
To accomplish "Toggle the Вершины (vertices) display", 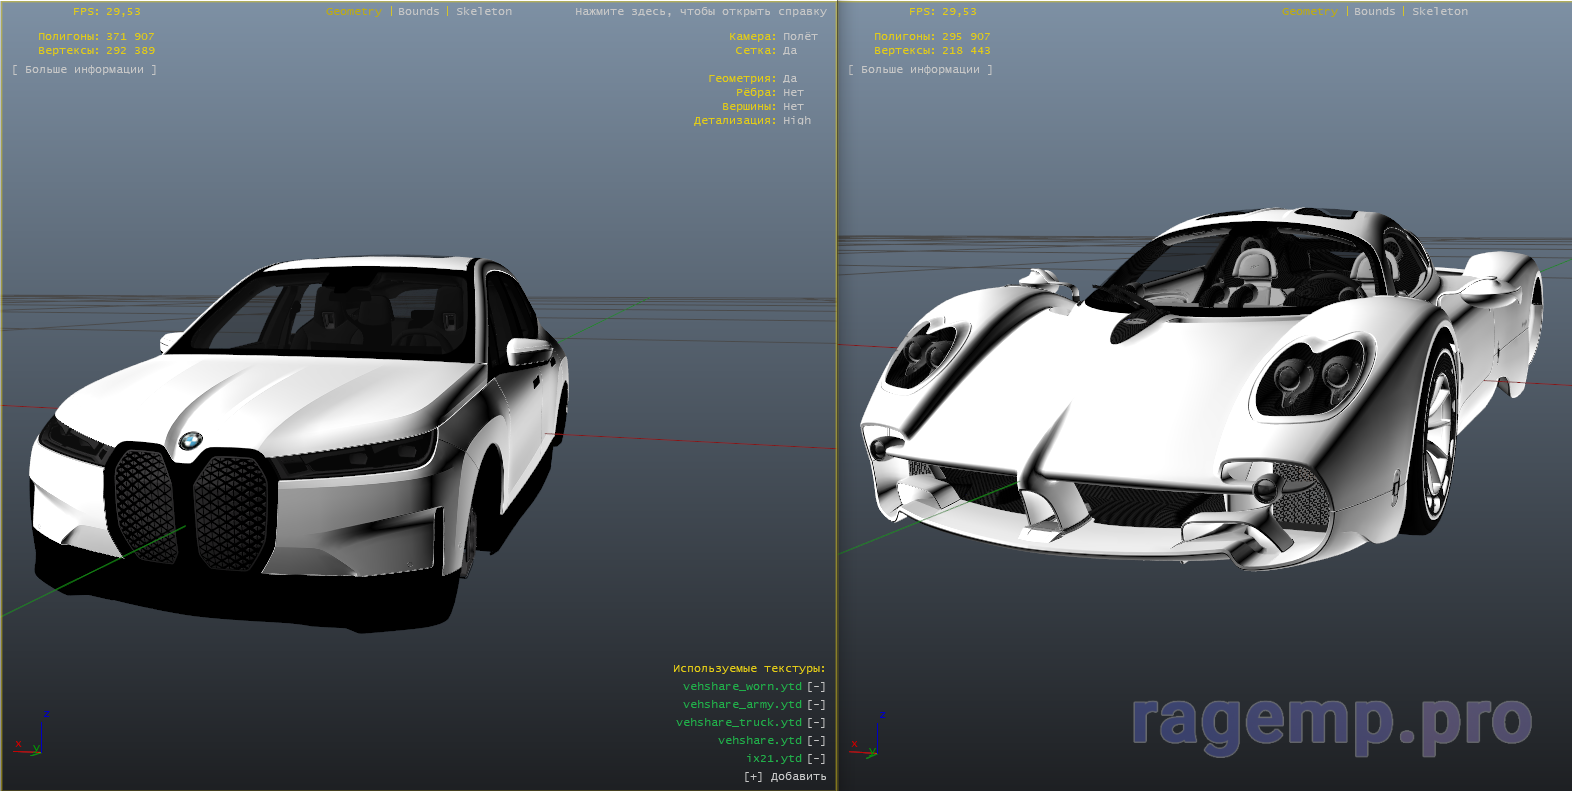I will [792, 107].
